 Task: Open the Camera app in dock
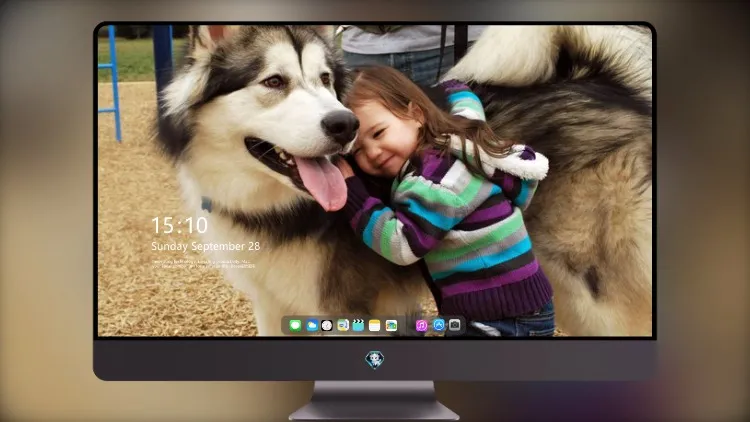pyautogui.click(x=455, y=325)
